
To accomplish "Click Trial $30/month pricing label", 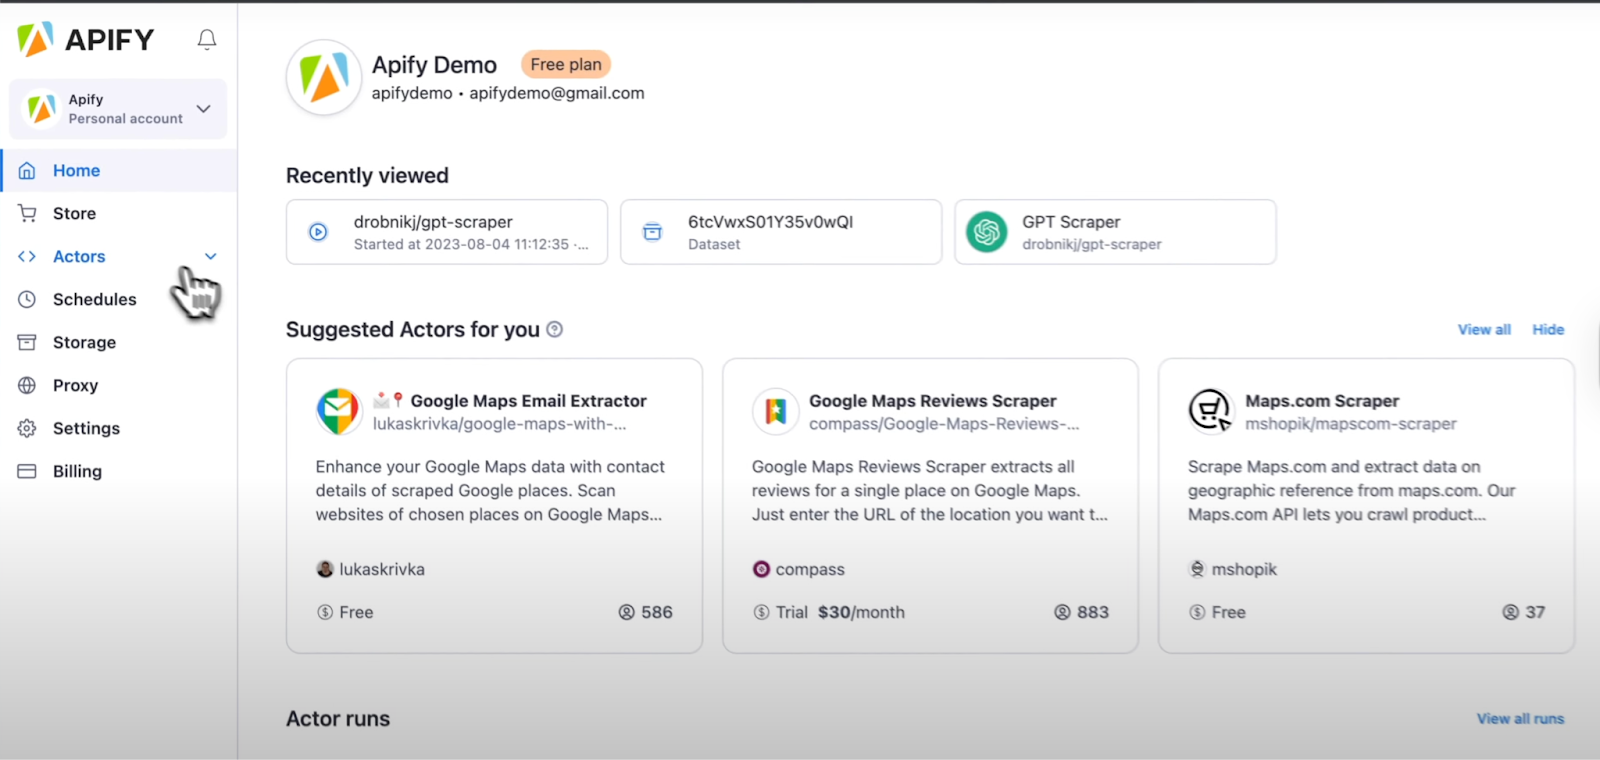I will [x=829, y=612].
